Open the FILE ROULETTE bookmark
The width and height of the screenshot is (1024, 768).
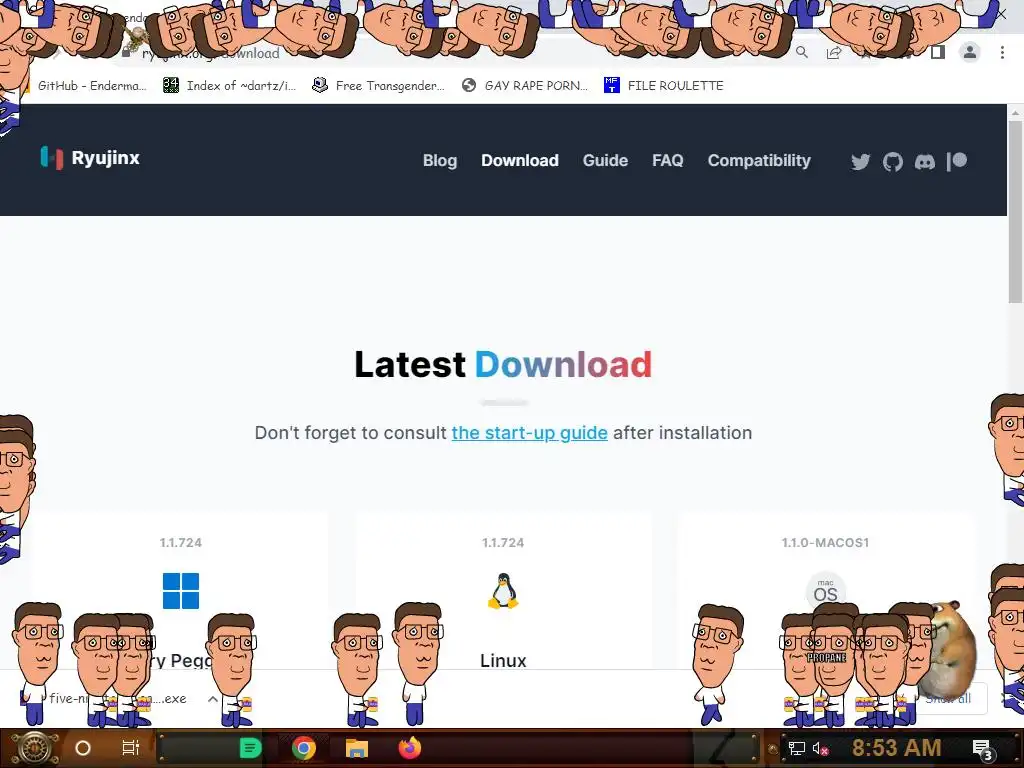(x=664, y=86)
